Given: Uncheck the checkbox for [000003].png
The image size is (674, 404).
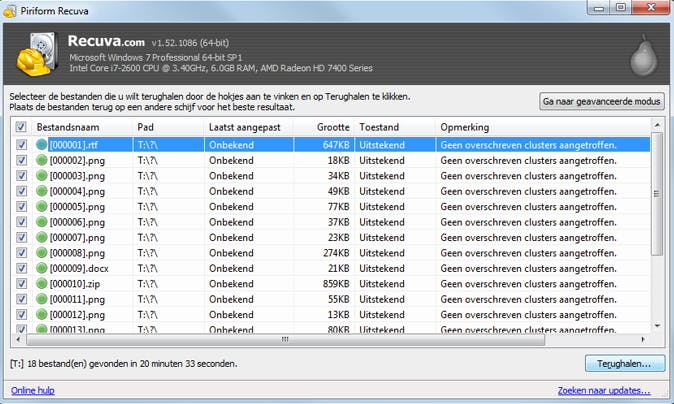Looking at the screenshot, I should point(21,176).
